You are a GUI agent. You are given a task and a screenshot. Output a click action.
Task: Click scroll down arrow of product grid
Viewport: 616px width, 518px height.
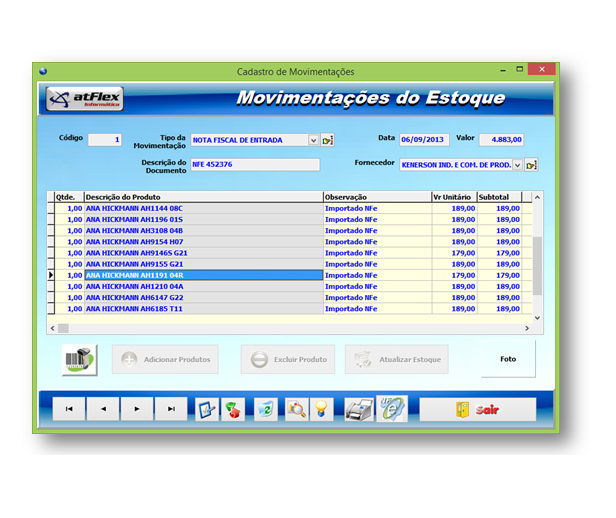[537, 318]
